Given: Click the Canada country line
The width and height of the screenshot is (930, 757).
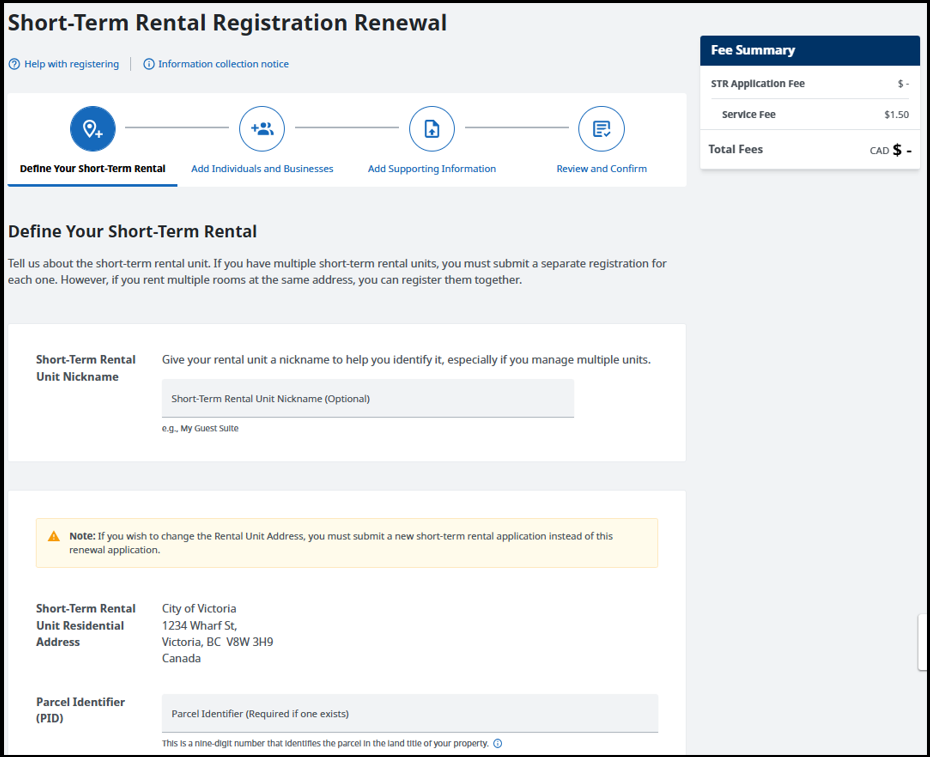Looking at the screenshot, I should (x=181, y=659).
